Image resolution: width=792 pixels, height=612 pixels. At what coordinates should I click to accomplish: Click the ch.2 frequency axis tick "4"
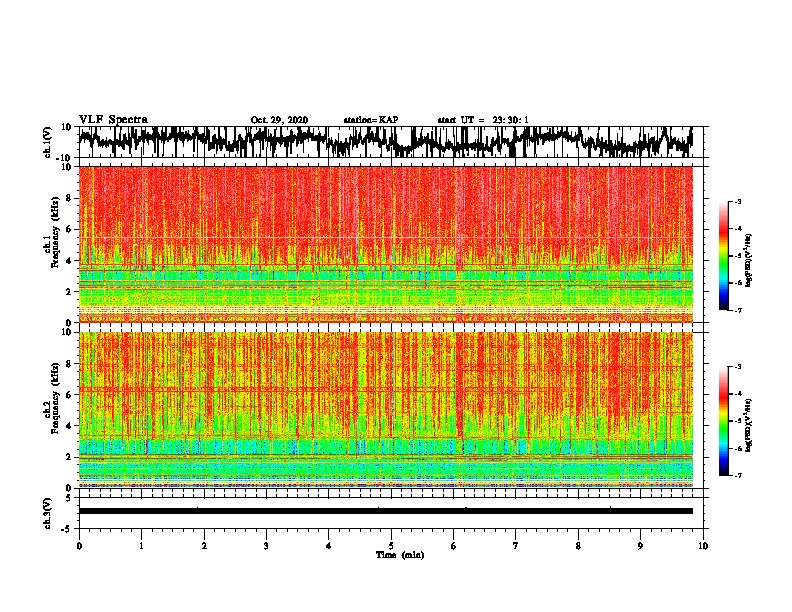pyautogui.click(x=69, y=426)
